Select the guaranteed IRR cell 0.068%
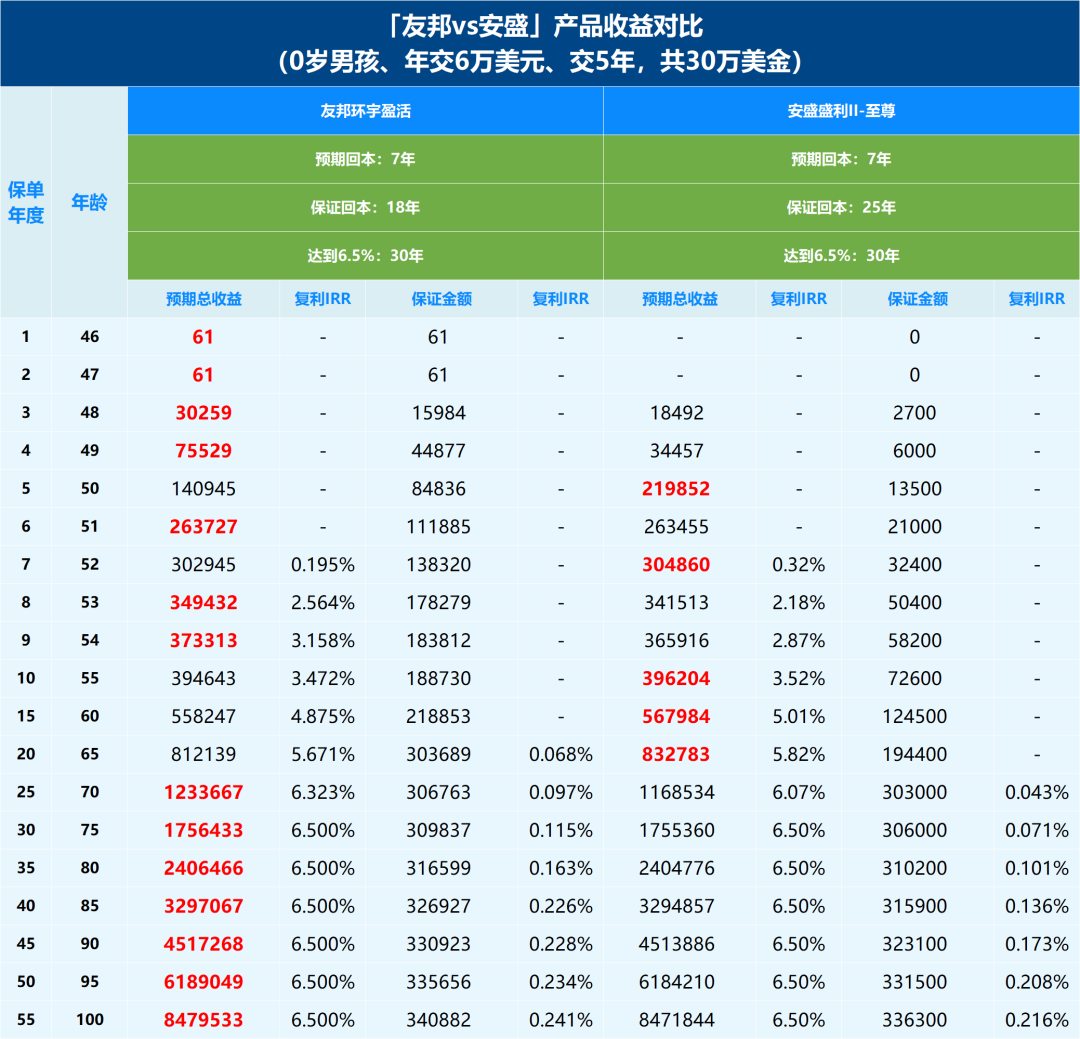The image size is (1080, 1039). pos(560,755)
